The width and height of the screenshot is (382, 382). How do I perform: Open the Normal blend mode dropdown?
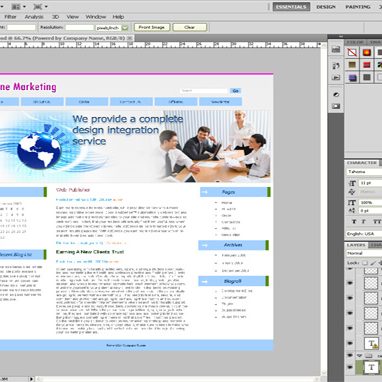point(364,253)
